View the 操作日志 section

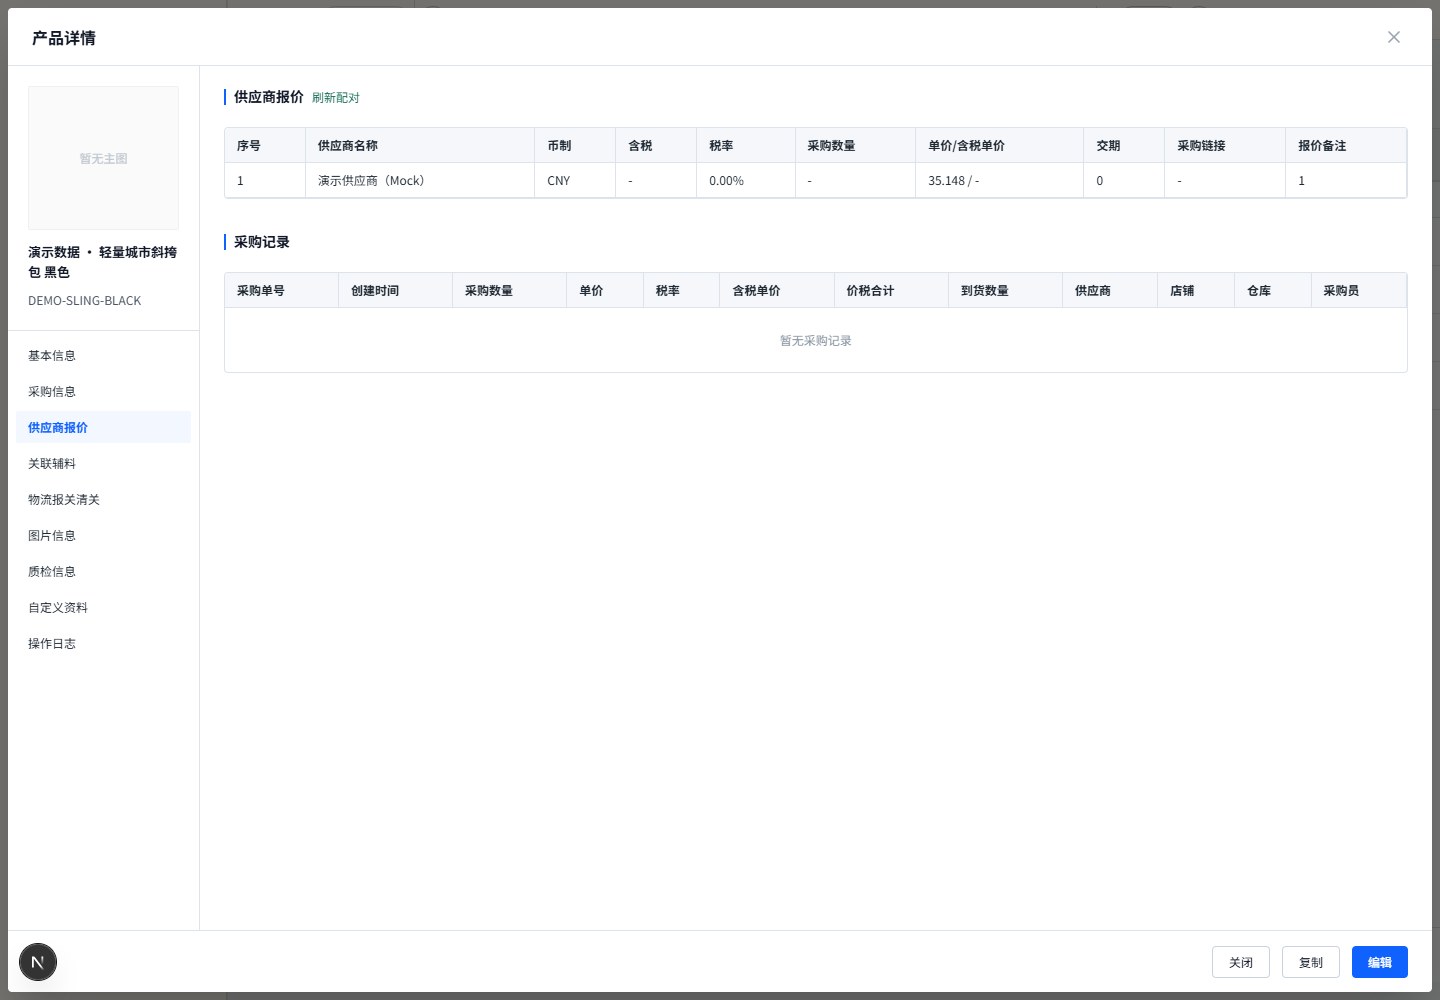[104, 644]
